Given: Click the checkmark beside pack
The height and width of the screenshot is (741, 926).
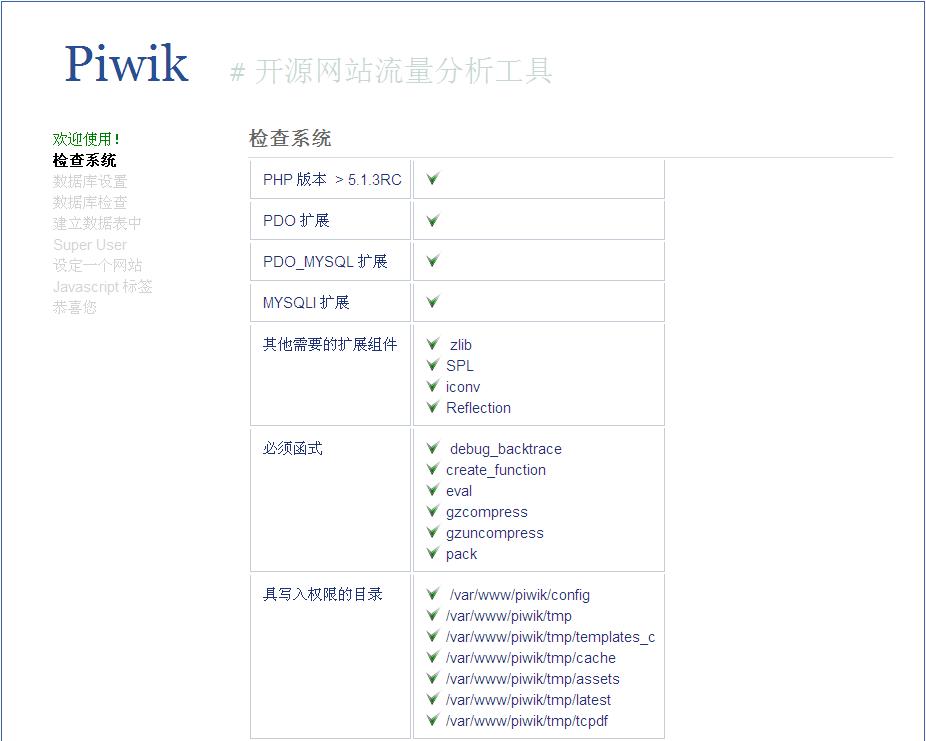Looking at the screenshot, I should click(433, 553).
